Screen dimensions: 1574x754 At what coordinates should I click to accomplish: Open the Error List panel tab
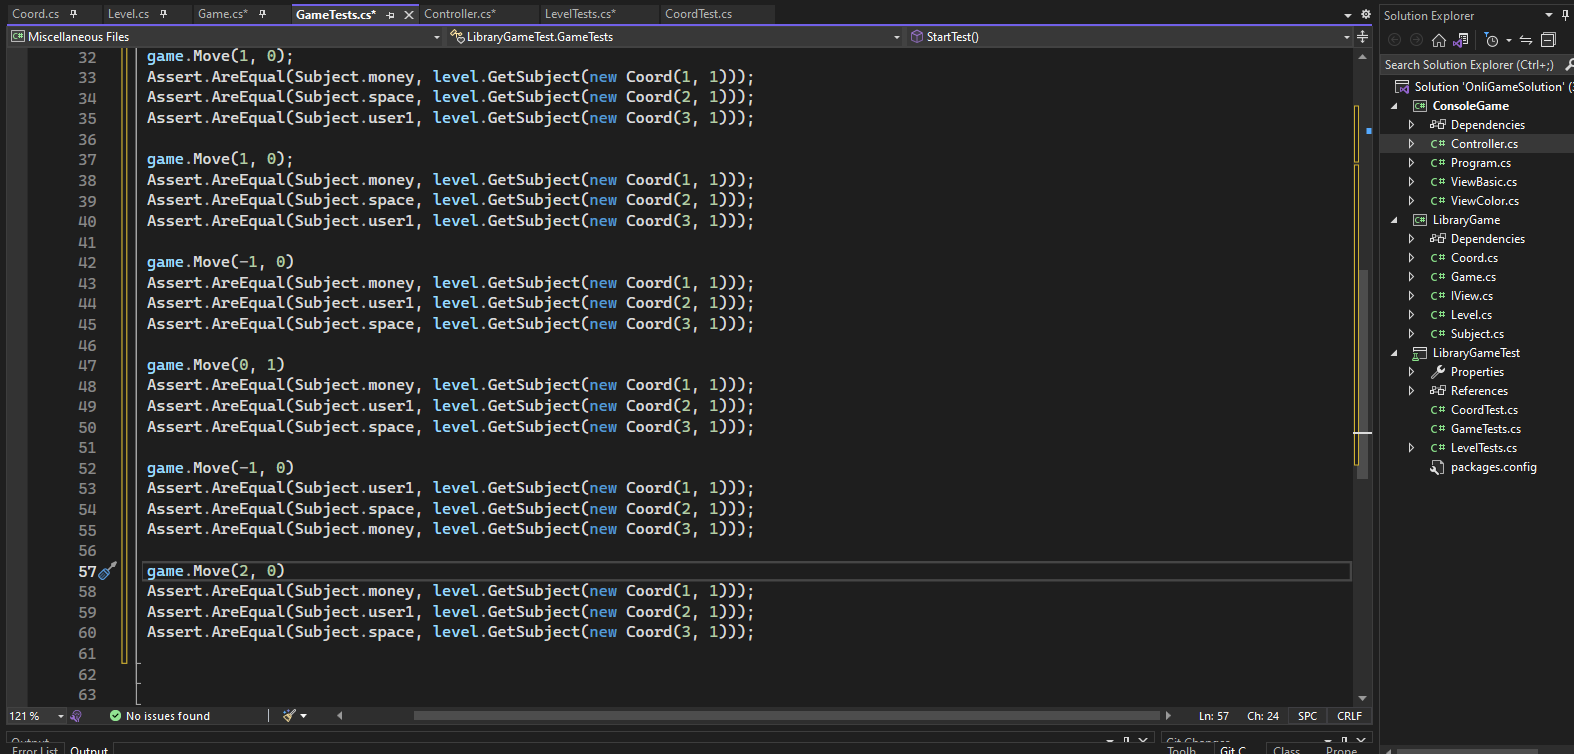tap(35, 749)
